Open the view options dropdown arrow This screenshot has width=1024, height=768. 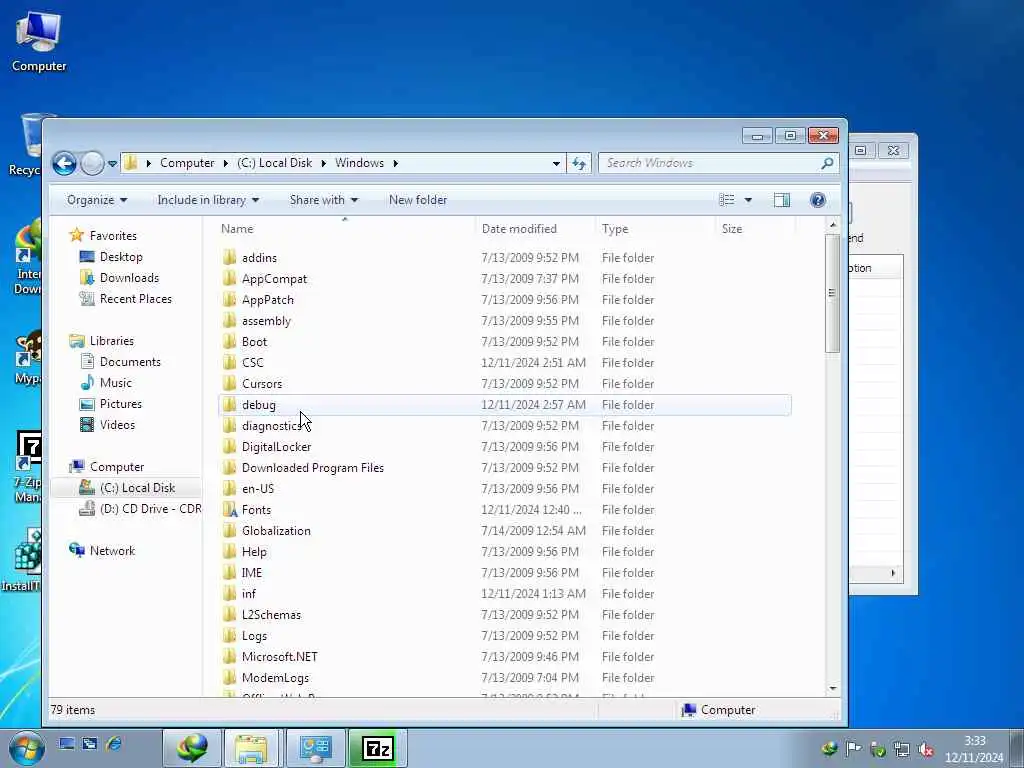coord(748,200)
